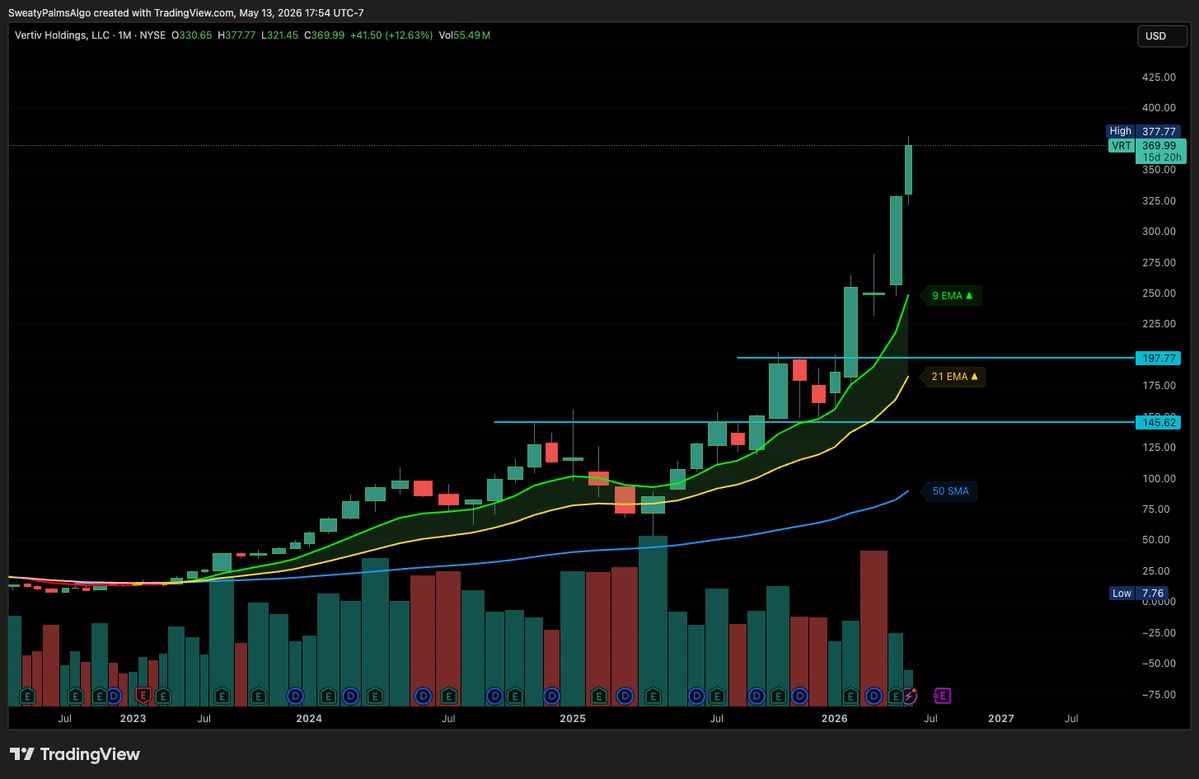Viewport: 1199px width, 779px height.
Task: Click the purple lightning bolt latest-news icon
Action: [x=911, y=696]
